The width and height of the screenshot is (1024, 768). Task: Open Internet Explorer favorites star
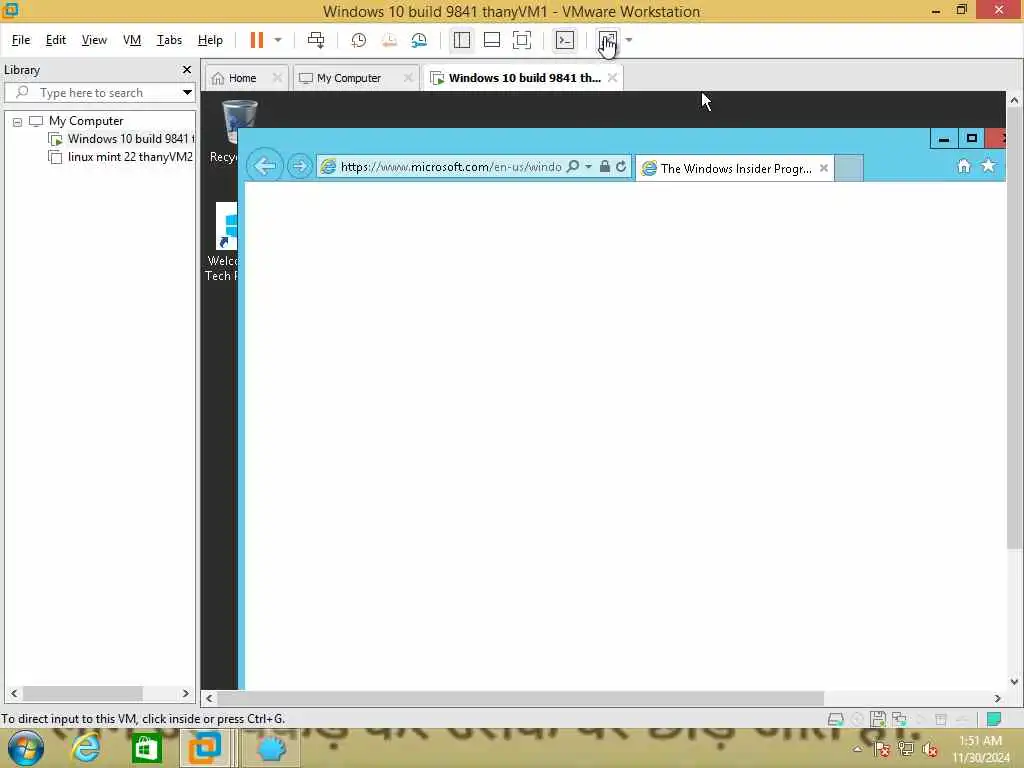[x=989, y=166]
